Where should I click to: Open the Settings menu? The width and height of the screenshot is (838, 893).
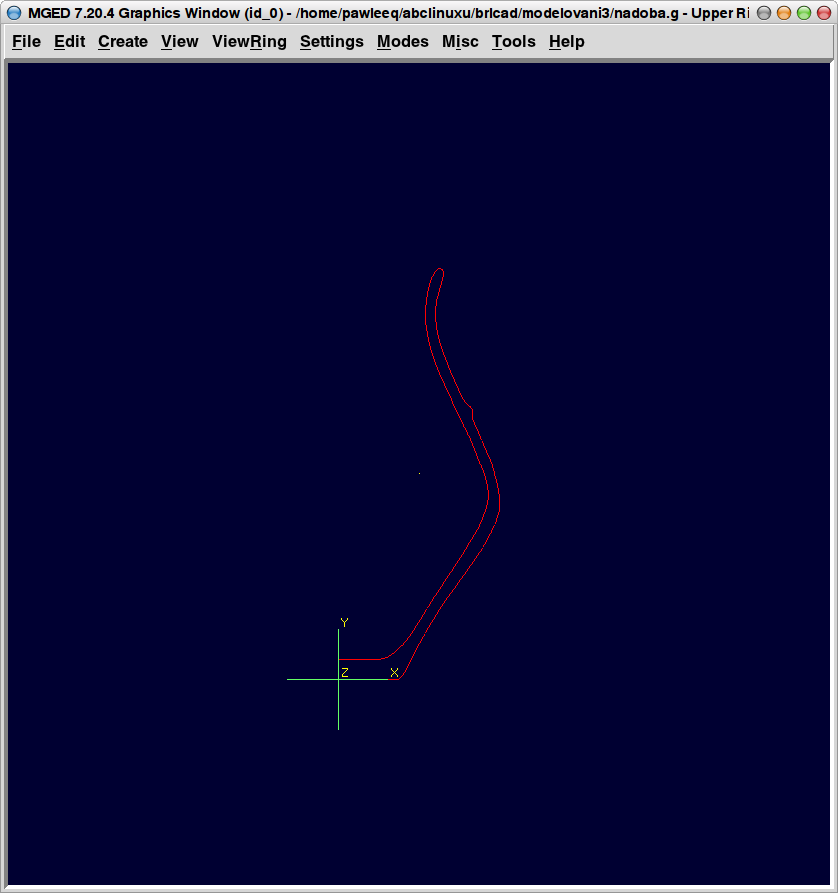coord(332,42)
